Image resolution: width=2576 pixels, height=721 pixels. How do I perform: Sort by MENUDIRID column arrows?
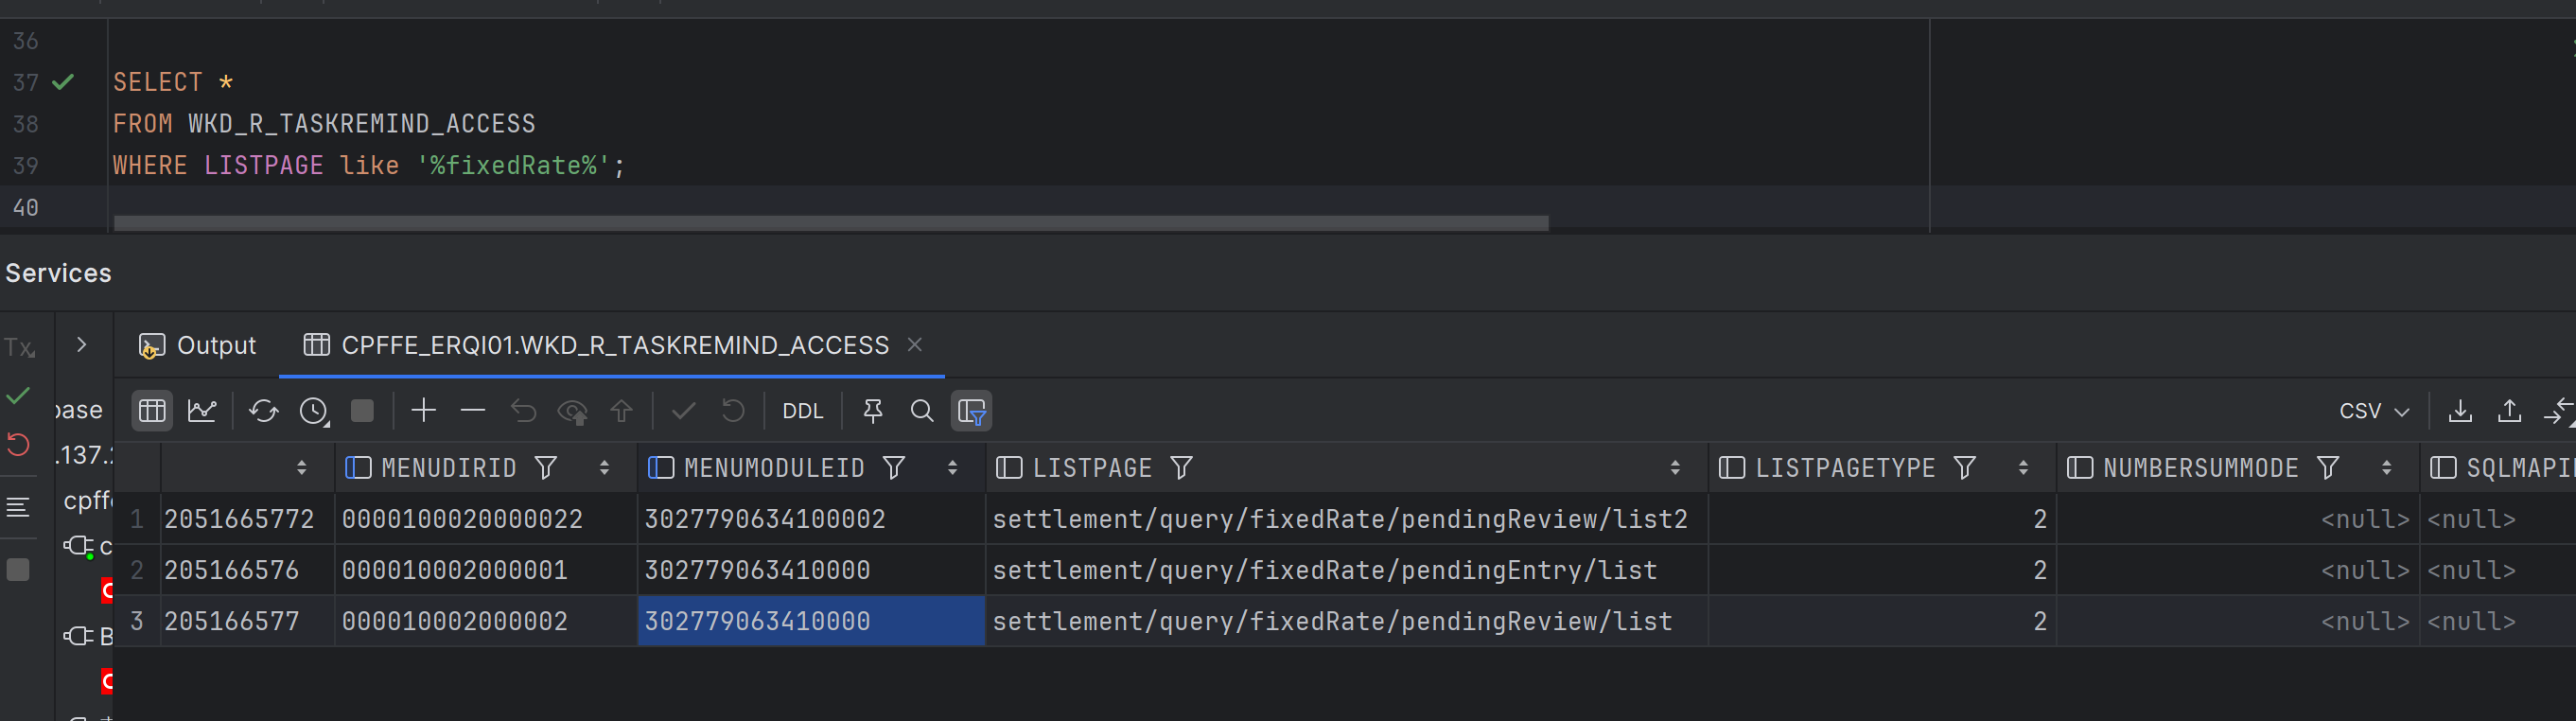pos(604,468)
